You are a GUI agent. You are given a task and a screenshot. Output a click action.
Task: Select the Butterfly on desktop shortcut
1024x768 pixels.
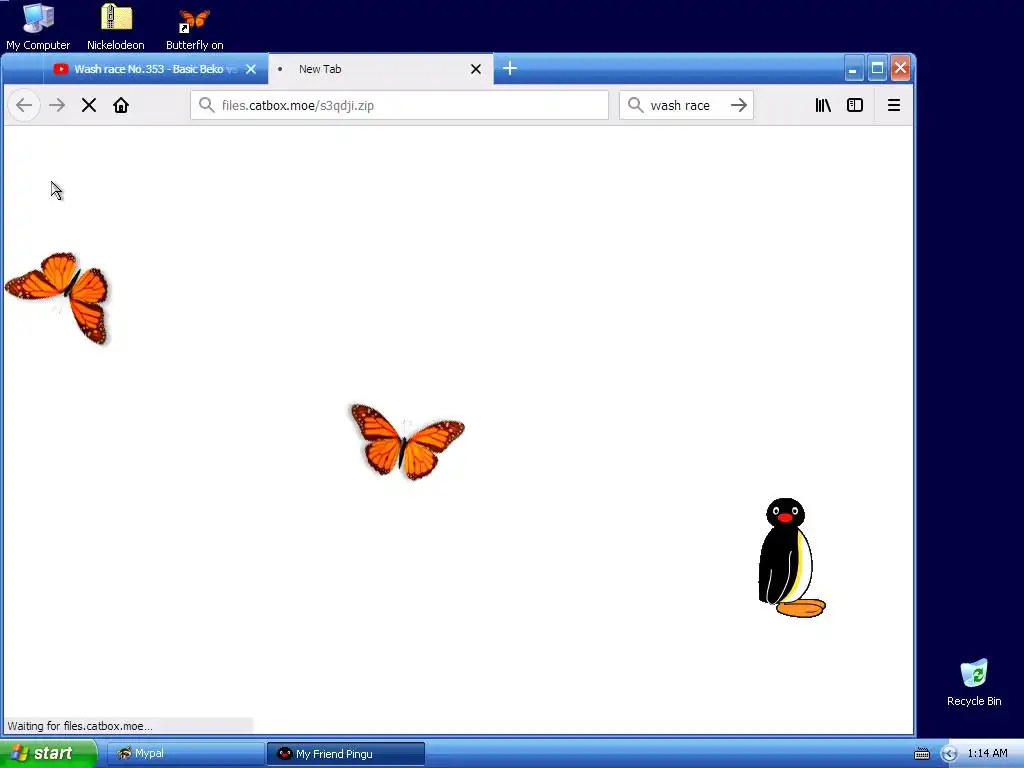tap(195, 27)
